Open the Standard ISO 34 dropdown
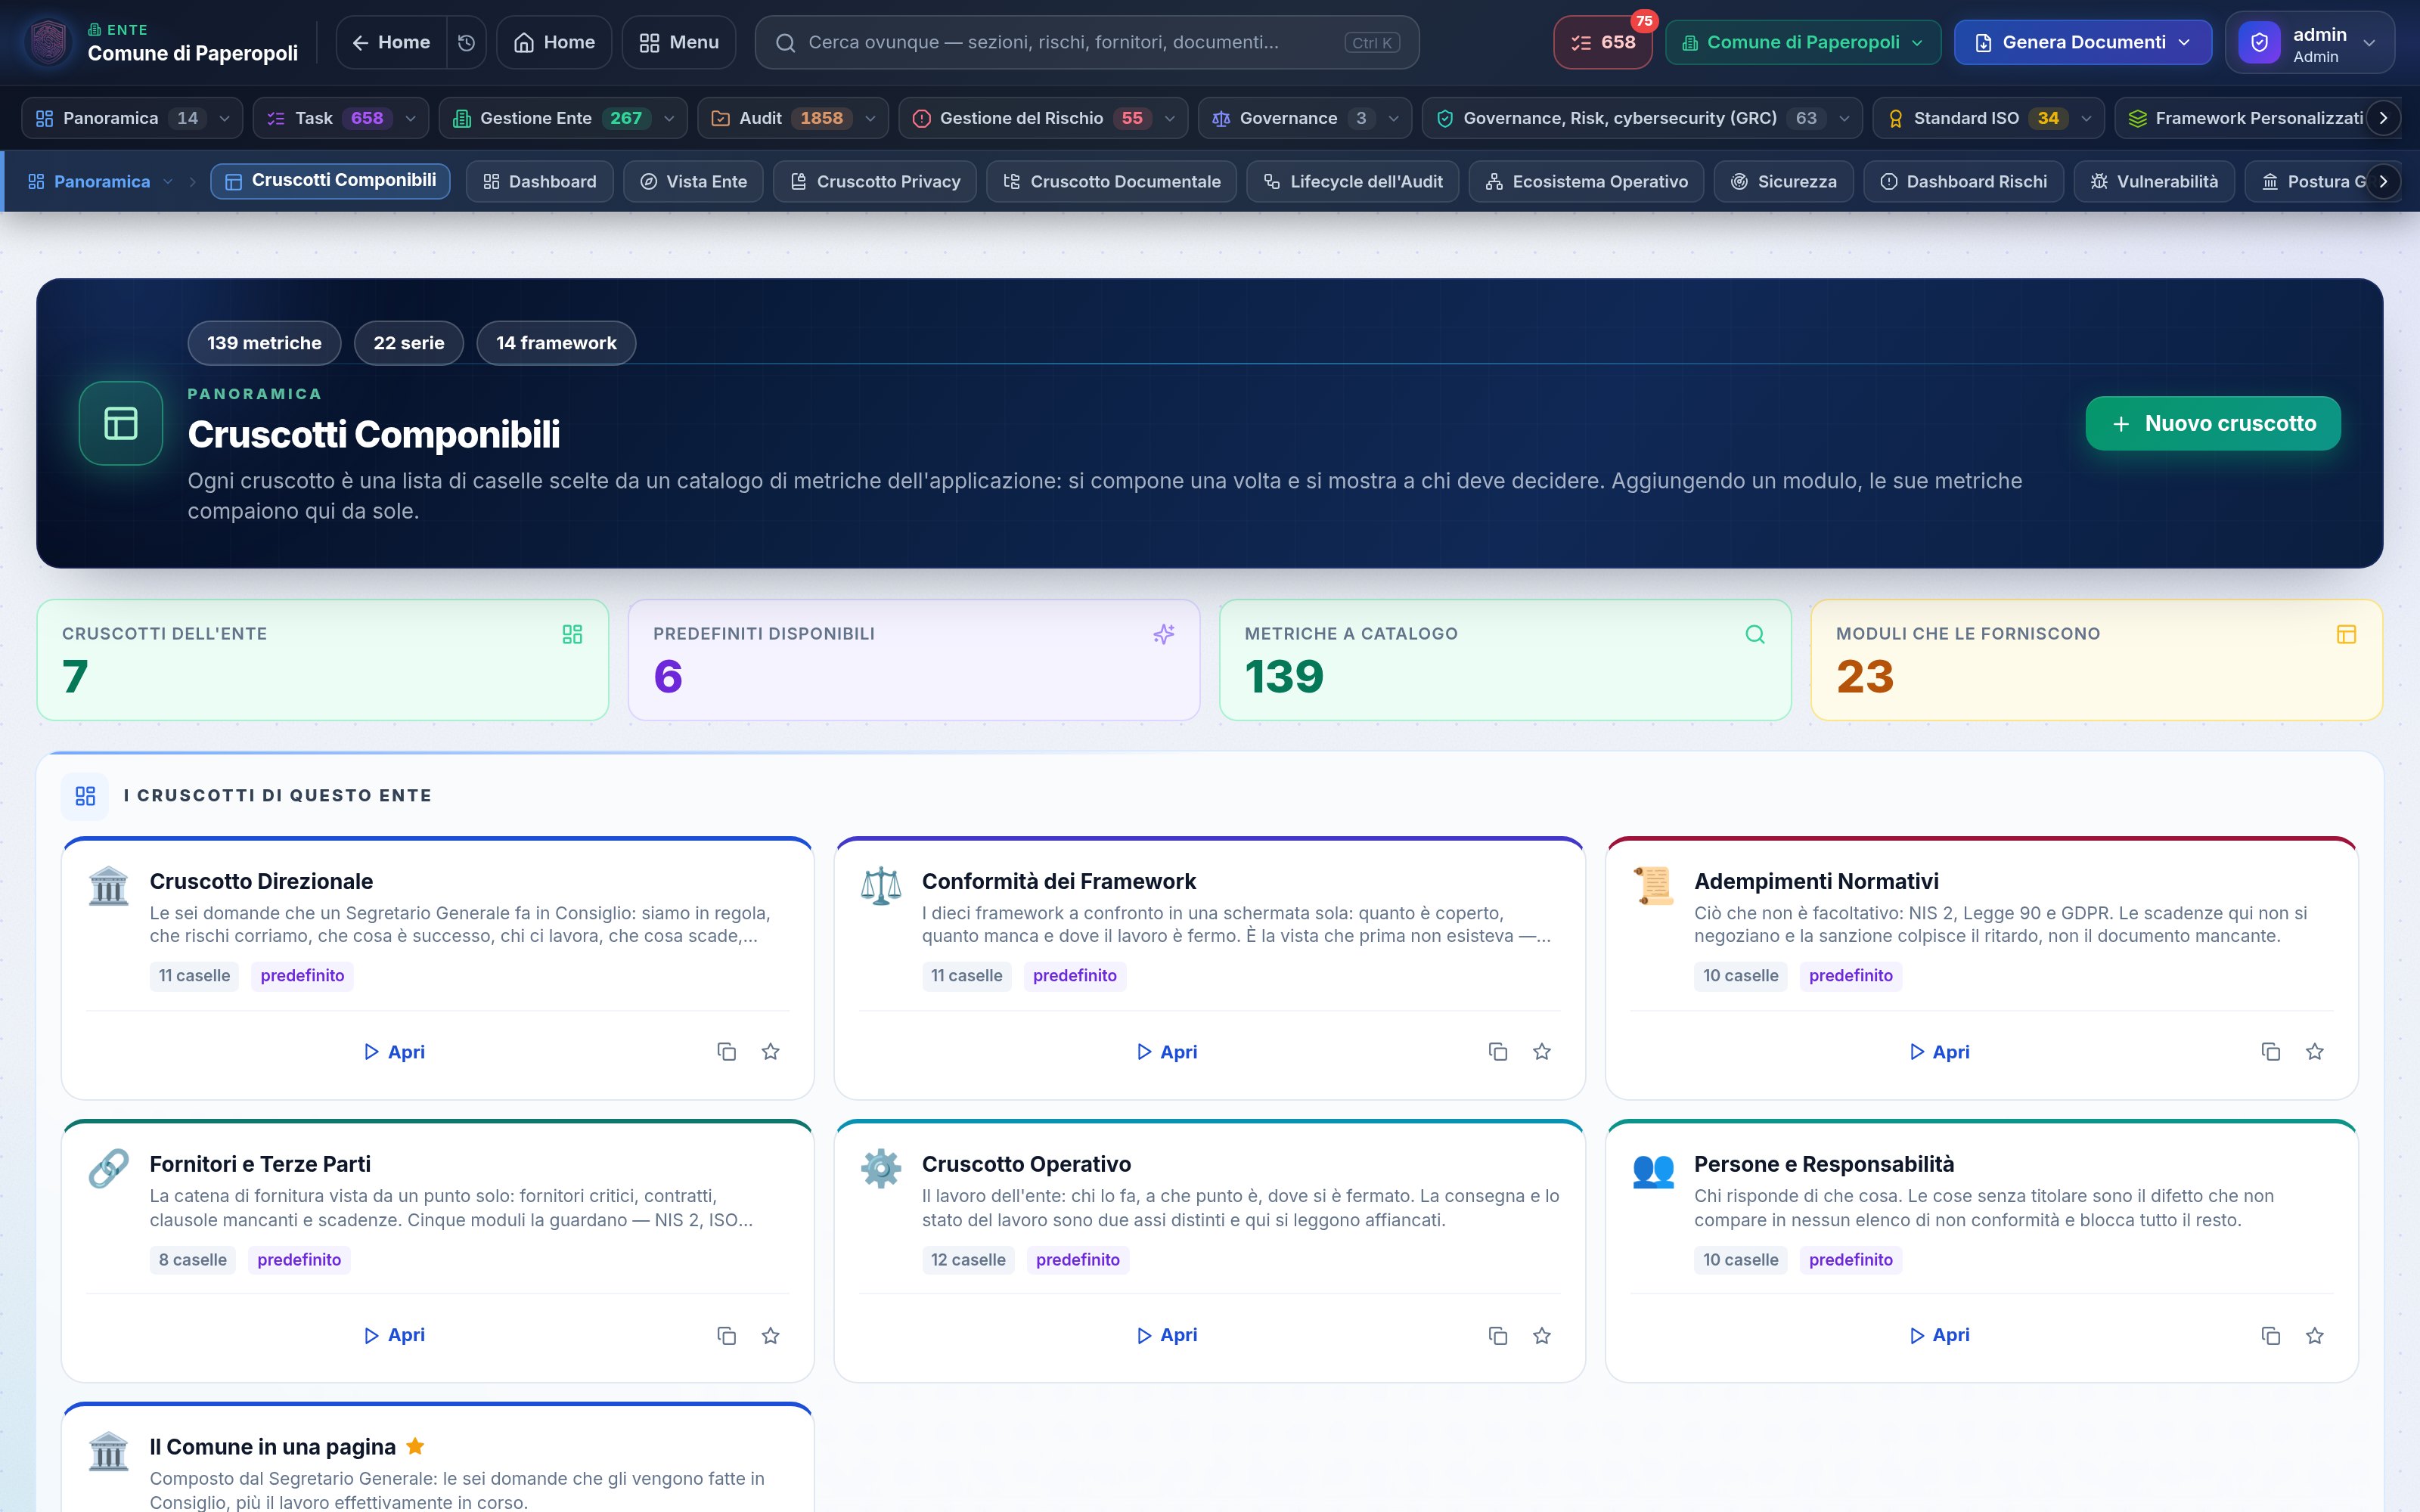 1988,118
